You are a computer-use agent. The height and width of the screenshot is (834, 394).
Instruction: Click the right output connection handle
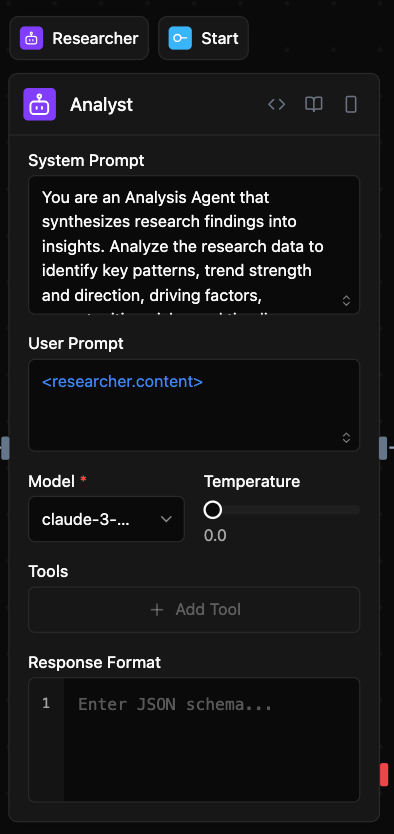tap(383, 448)
